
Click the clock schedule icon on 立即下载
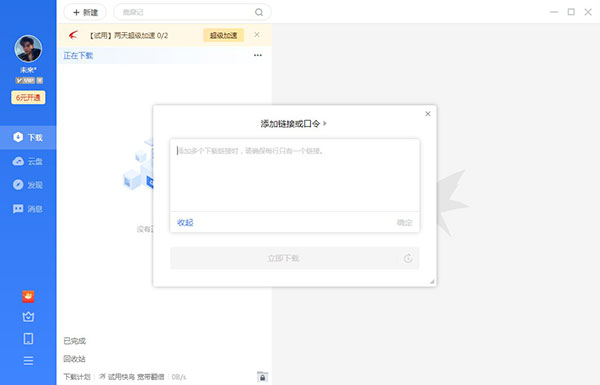408,258
